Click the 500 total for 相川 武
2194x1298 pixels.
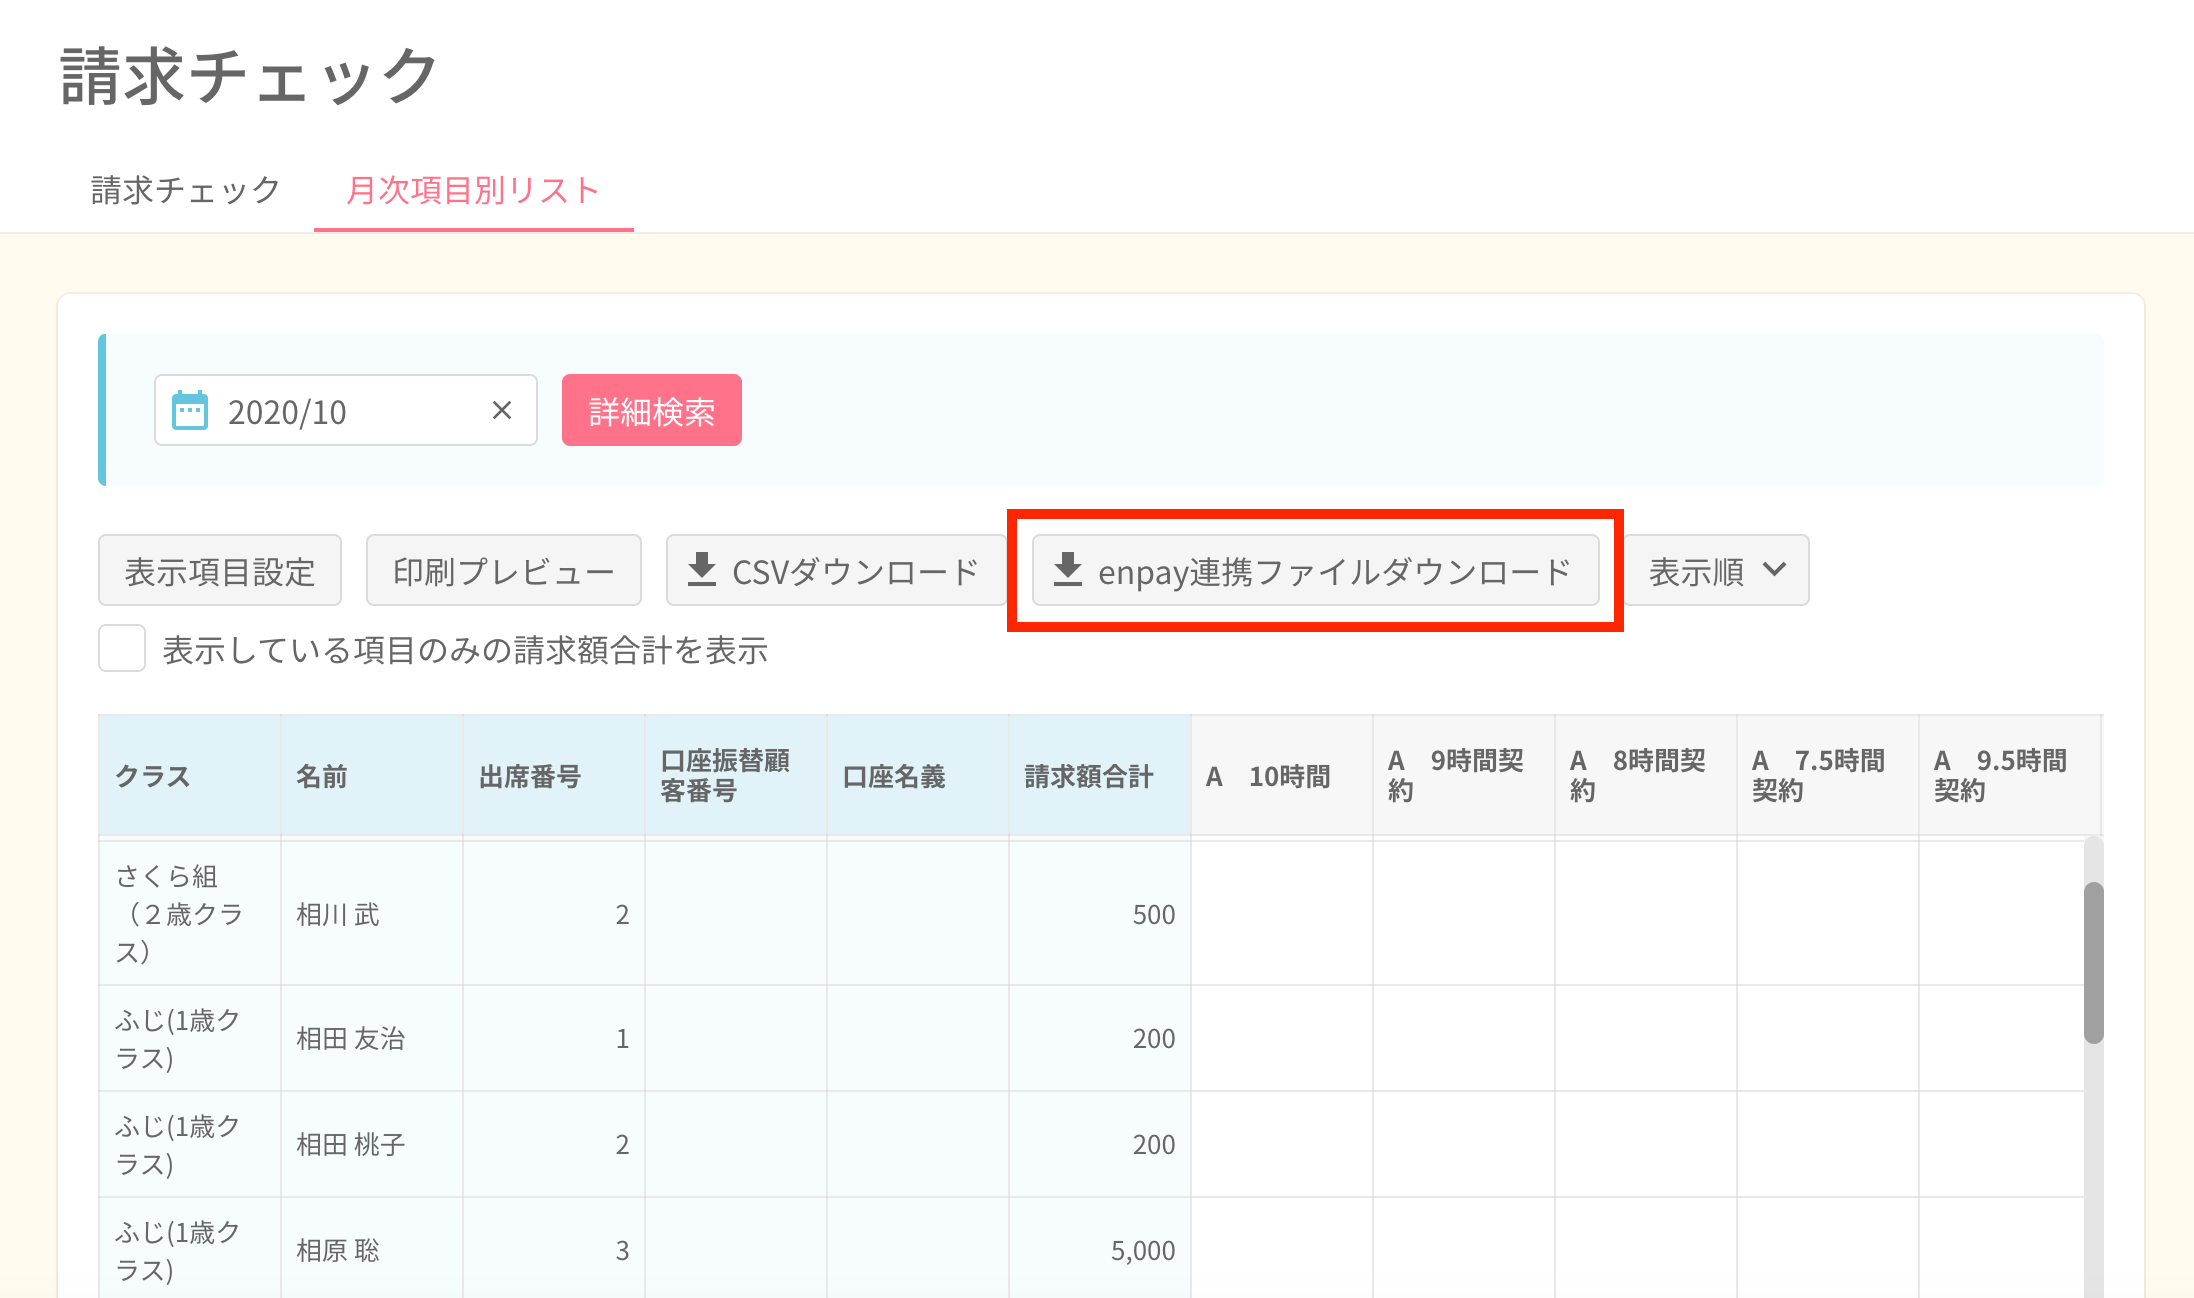pyautogui.click(x=1100, y=914)
